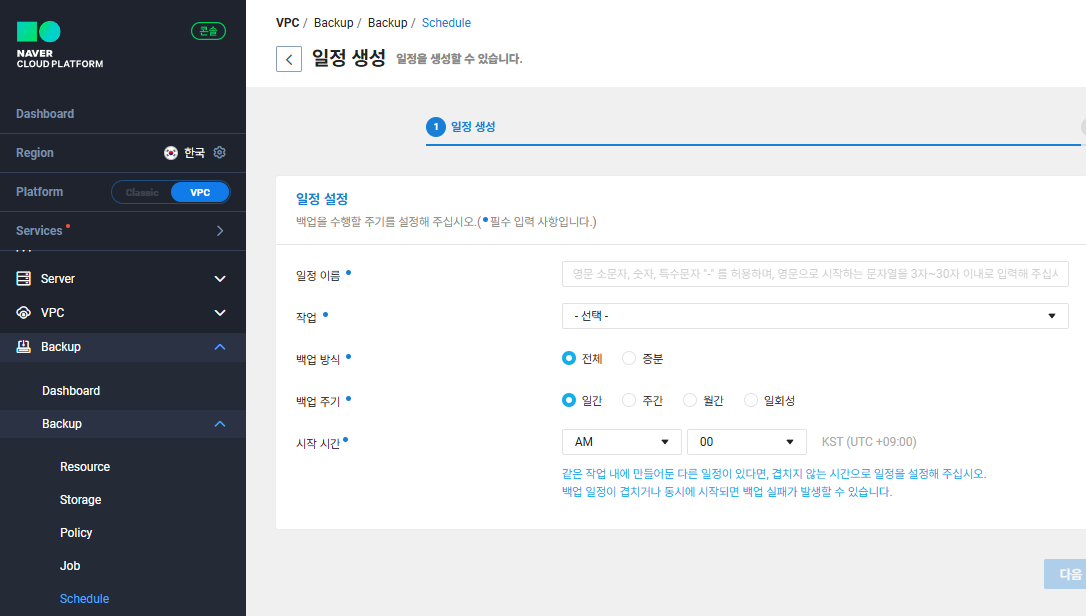
Task: Click the 일정 설정 section heading
Action: point(322,199)
